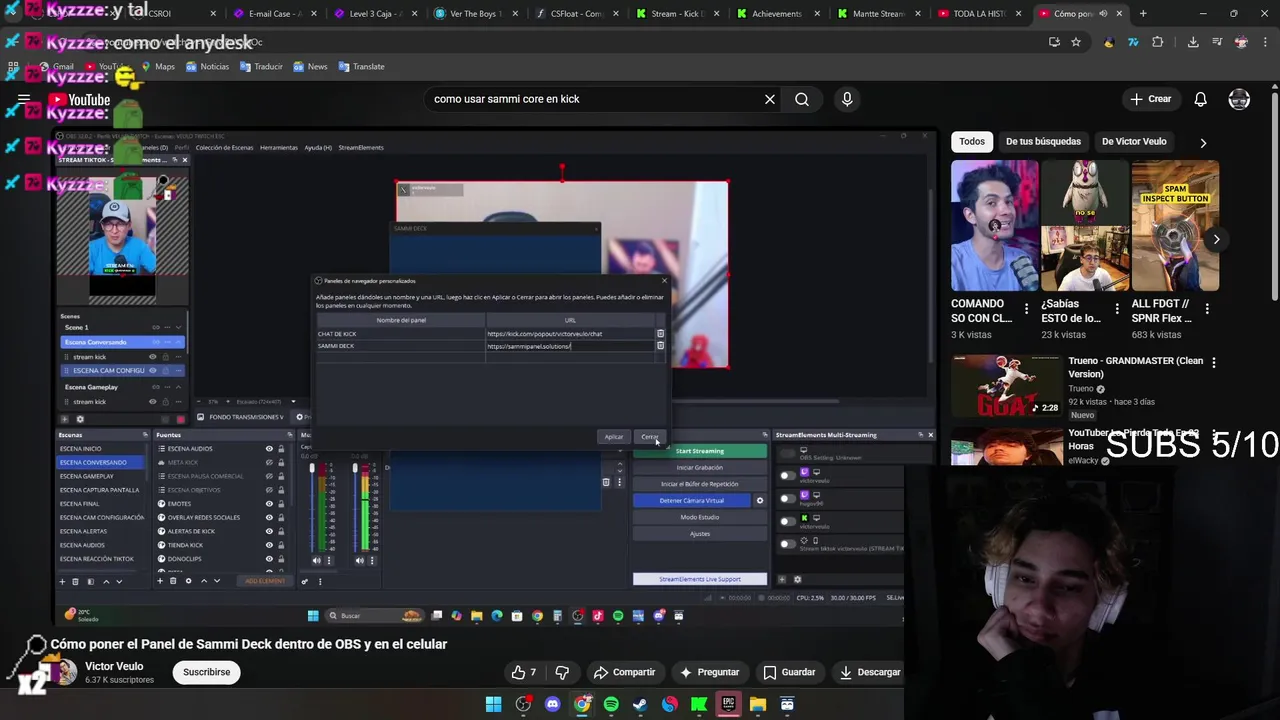The width and height of the screenshot is (1280, 720).
Task: Open options for ¿Sabías ESTO short
Action: pyautogui.click(x=1117, y=310)
